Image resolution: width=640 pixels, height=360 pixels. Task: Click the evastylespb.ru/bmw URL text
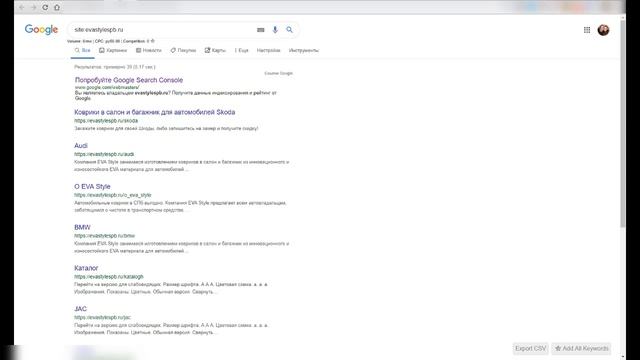coord(104,236)
